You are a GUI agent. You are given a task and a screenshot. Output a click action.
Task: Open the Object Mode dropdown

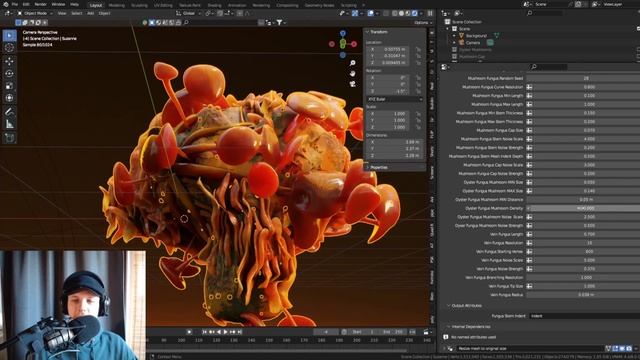click(x=35, y=13)
